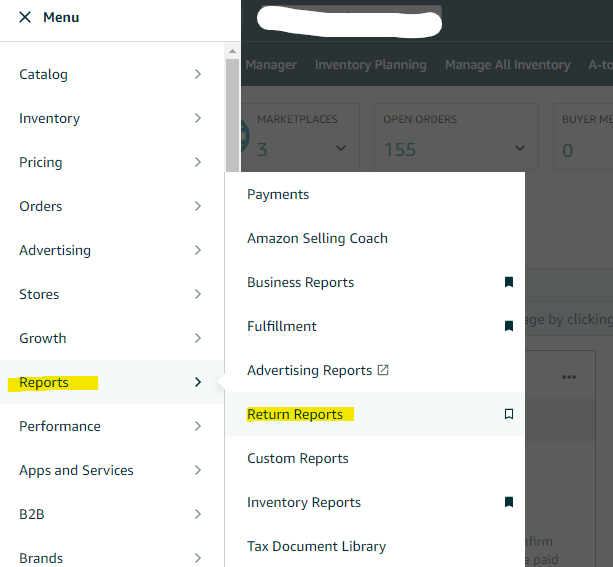
Task: Click the Menu heading text
Action: pos(61,17)
